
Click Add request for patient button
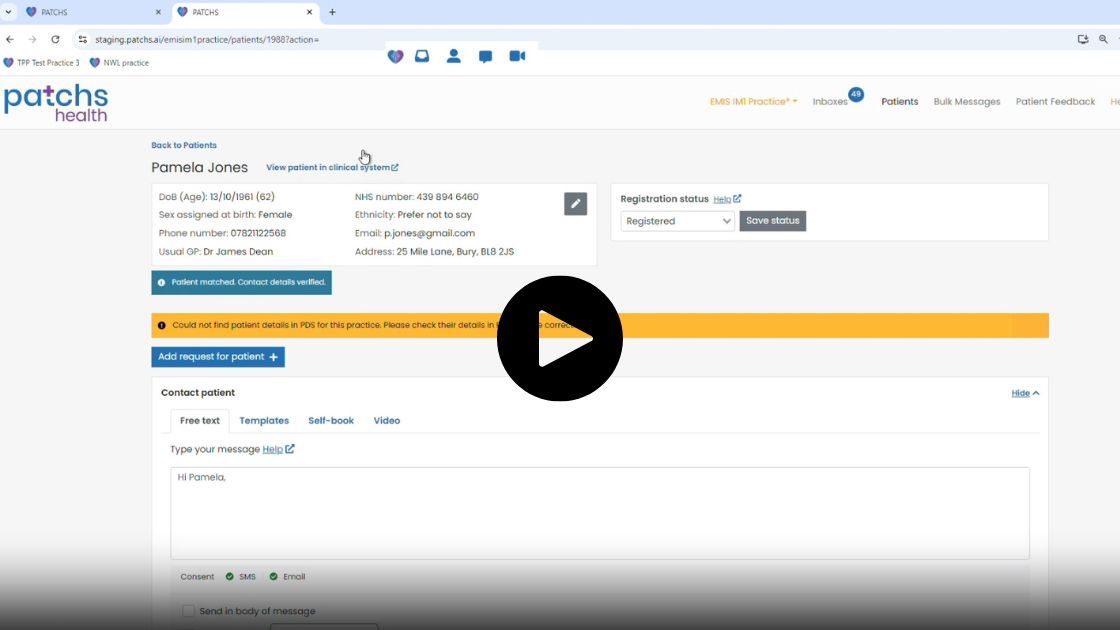pyautogui.click(x=218, y=356)
